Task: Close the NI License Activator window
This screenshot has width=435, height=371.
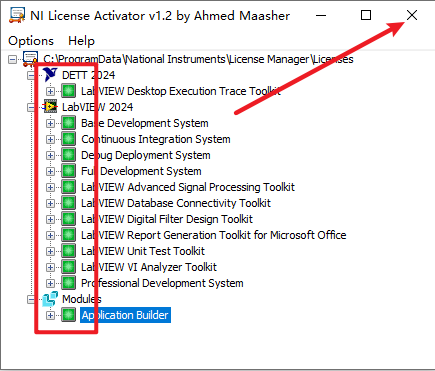Action: [x=412, y=15]
